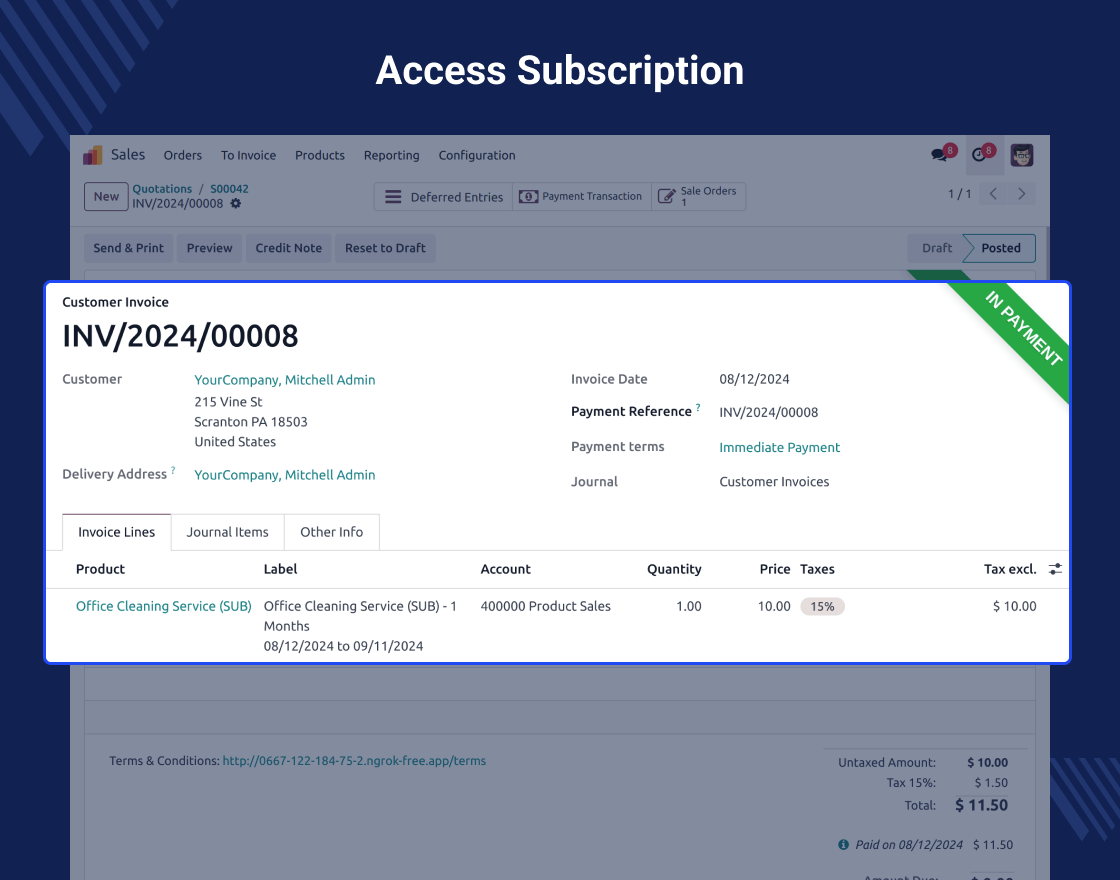Click the Quantity cell 1.00

[x=689, y=606]
